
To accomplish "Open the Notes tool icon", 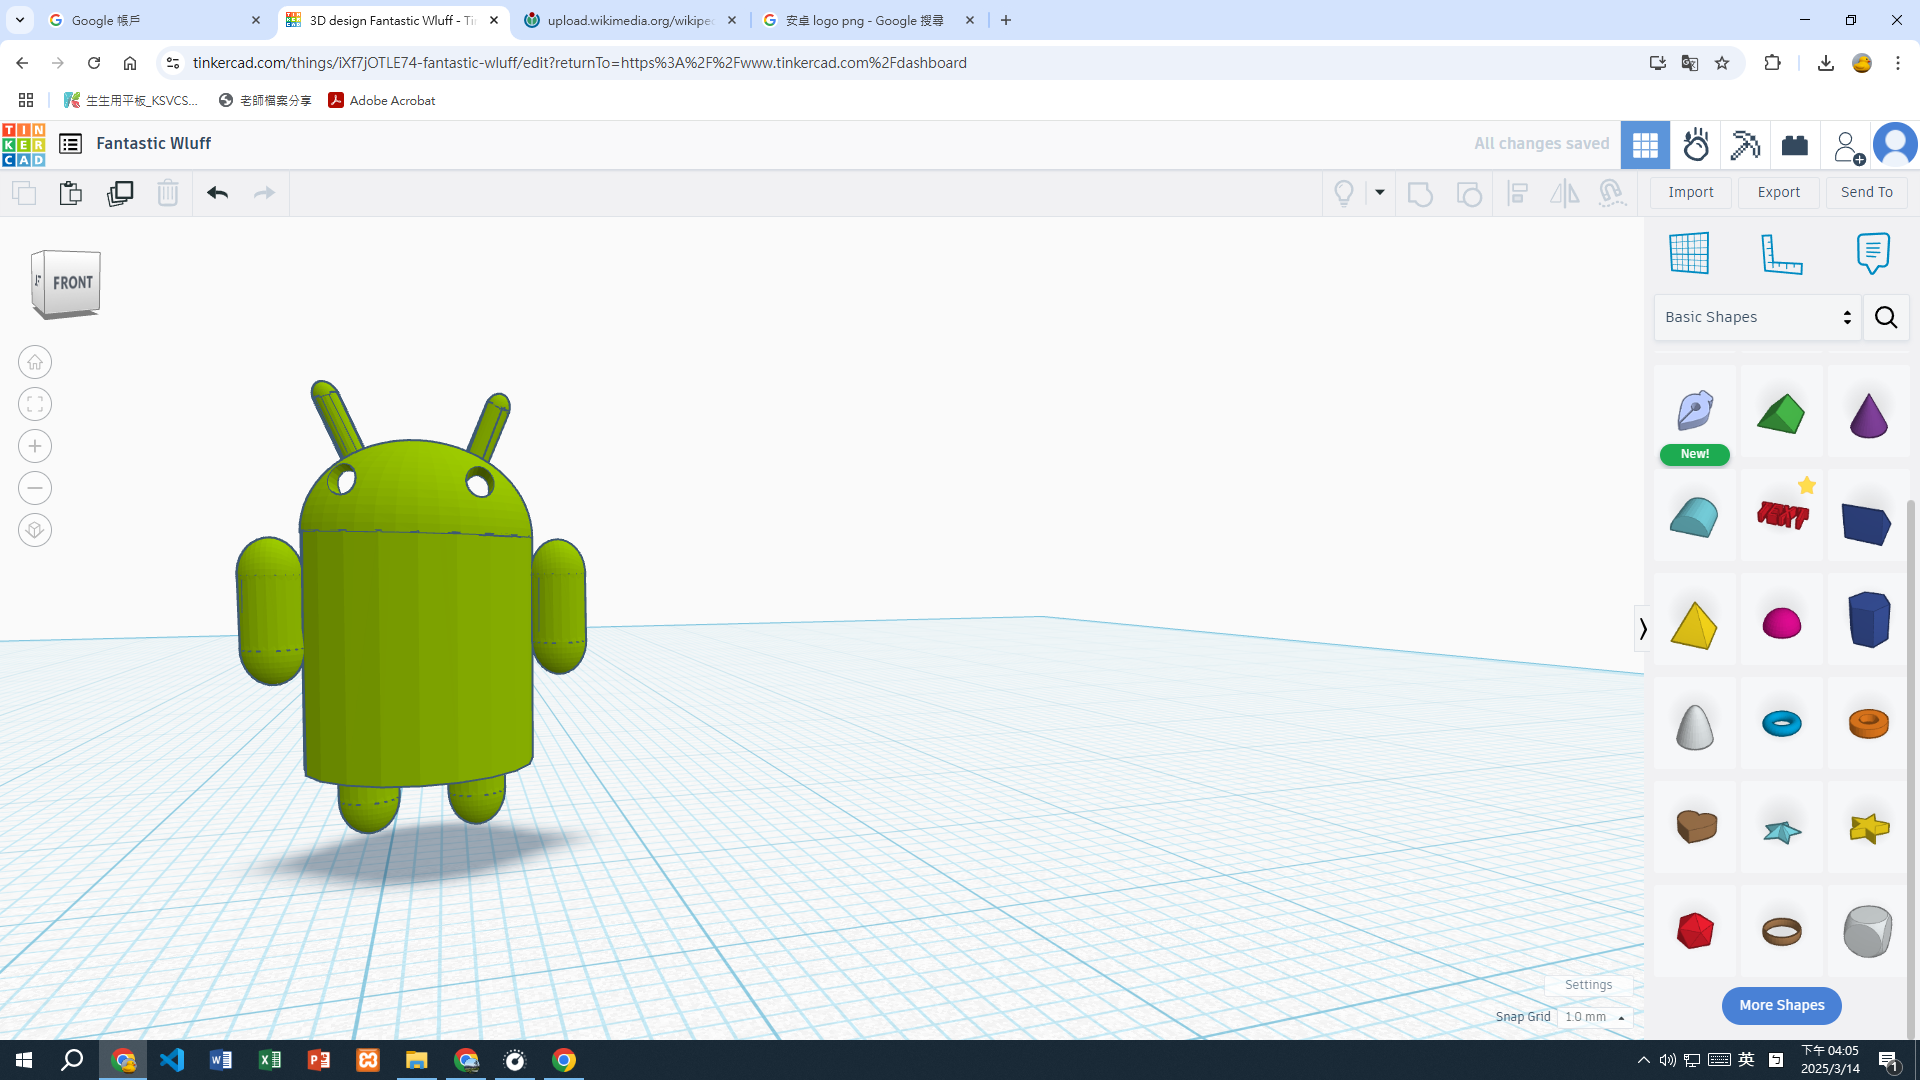I will click(x=1872, y=254).
